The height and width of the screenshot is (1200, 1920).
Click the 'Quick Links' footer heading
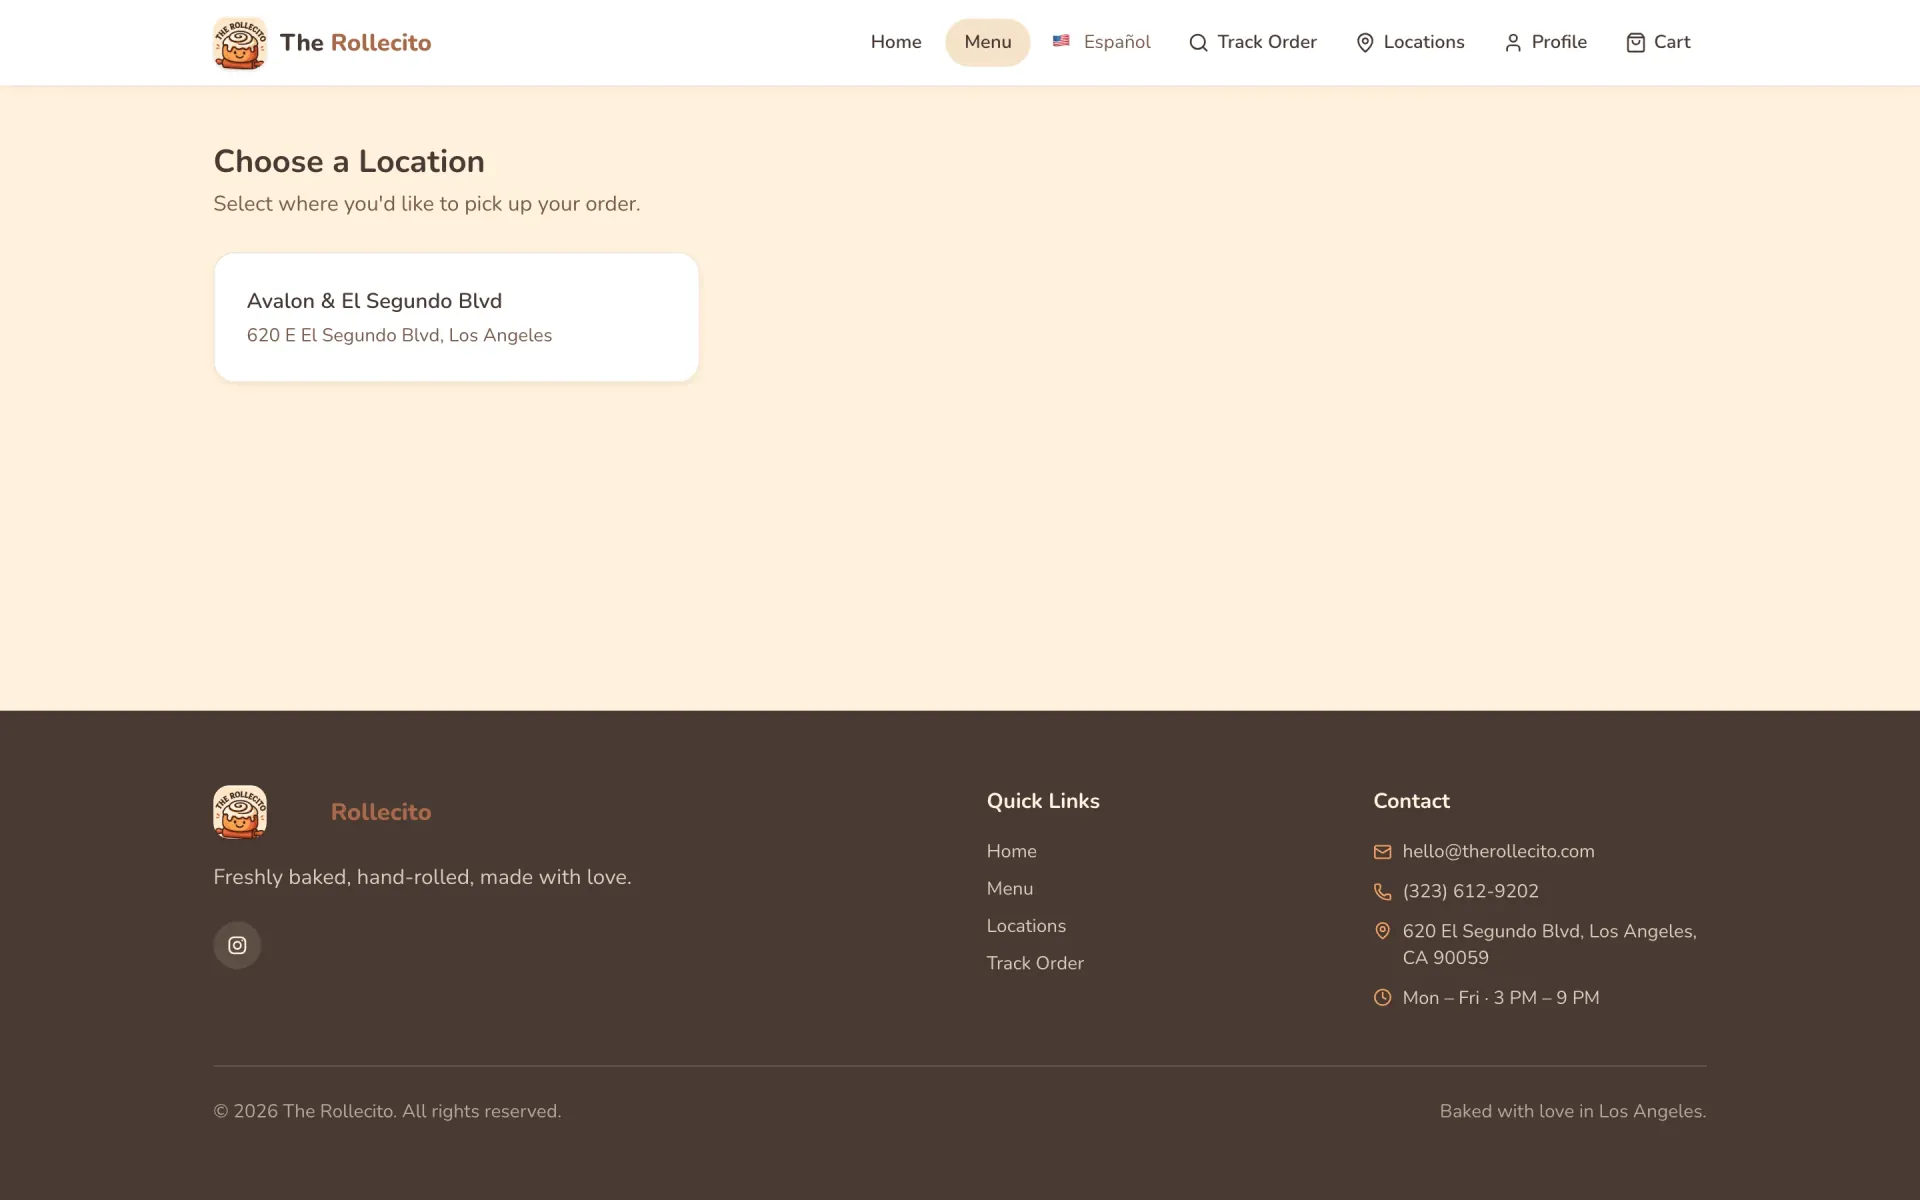(x=1043, y=801)
